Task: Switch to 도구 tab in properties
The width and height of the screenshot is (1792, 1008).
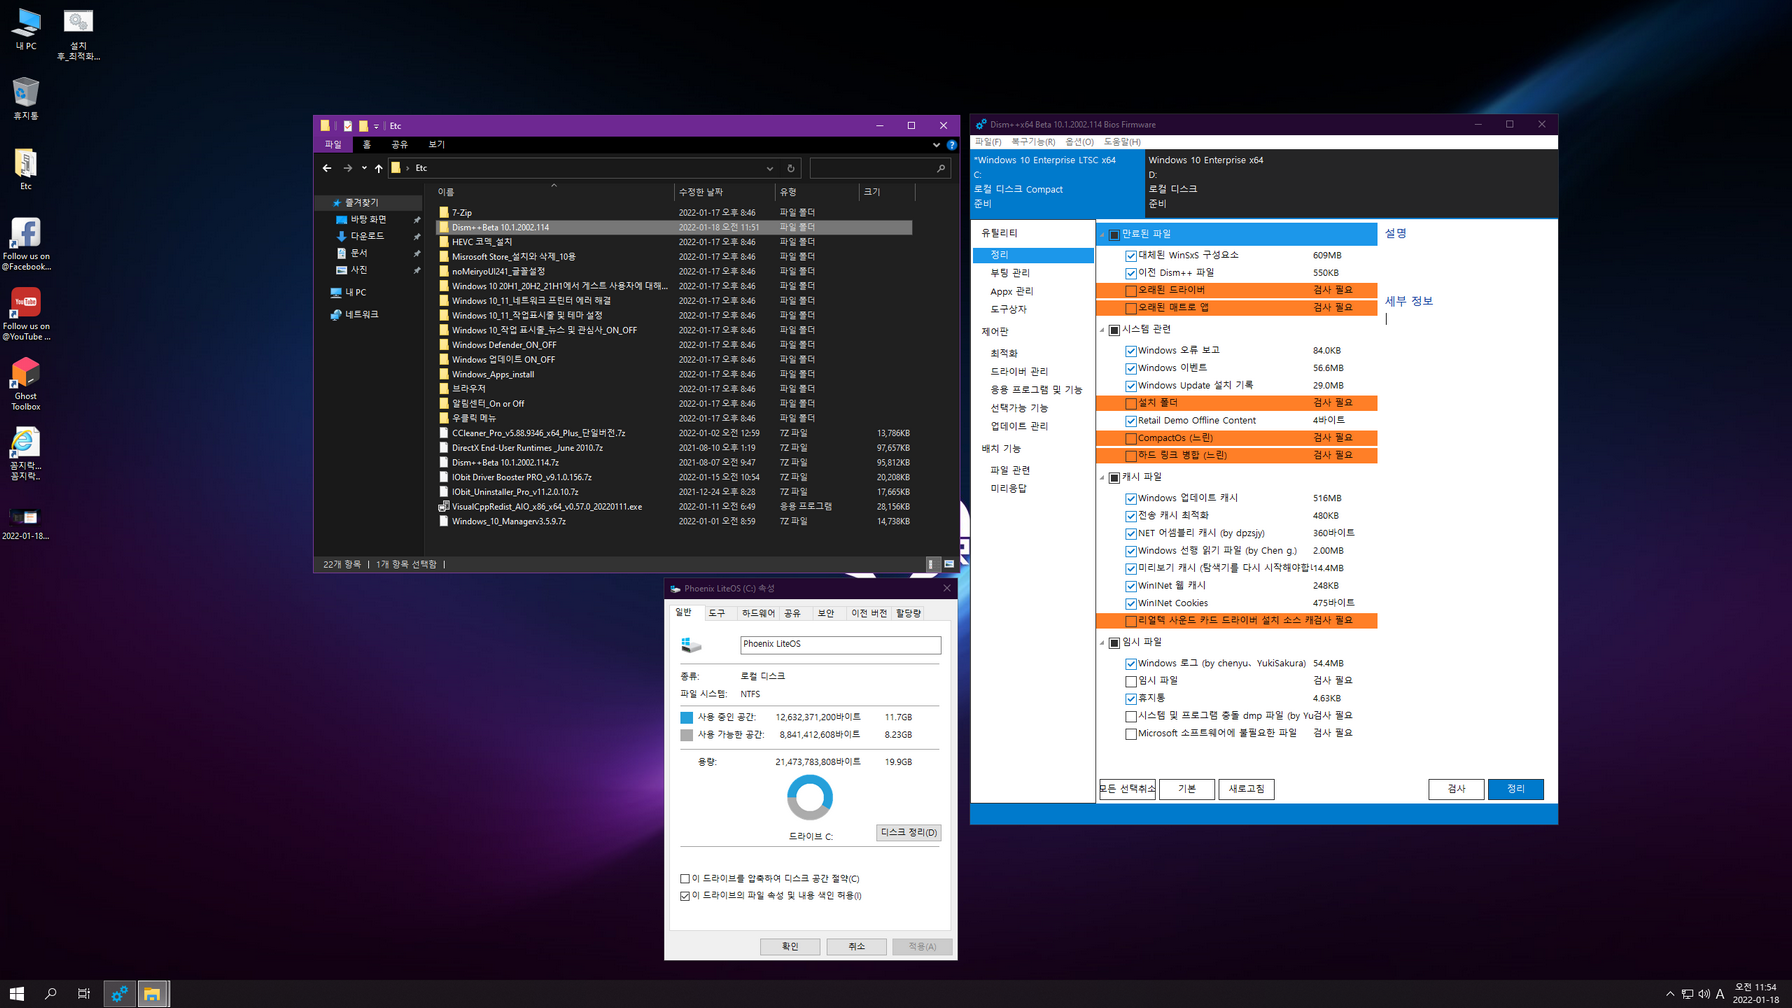Action: pyautogui.click(x=717, y=613)
